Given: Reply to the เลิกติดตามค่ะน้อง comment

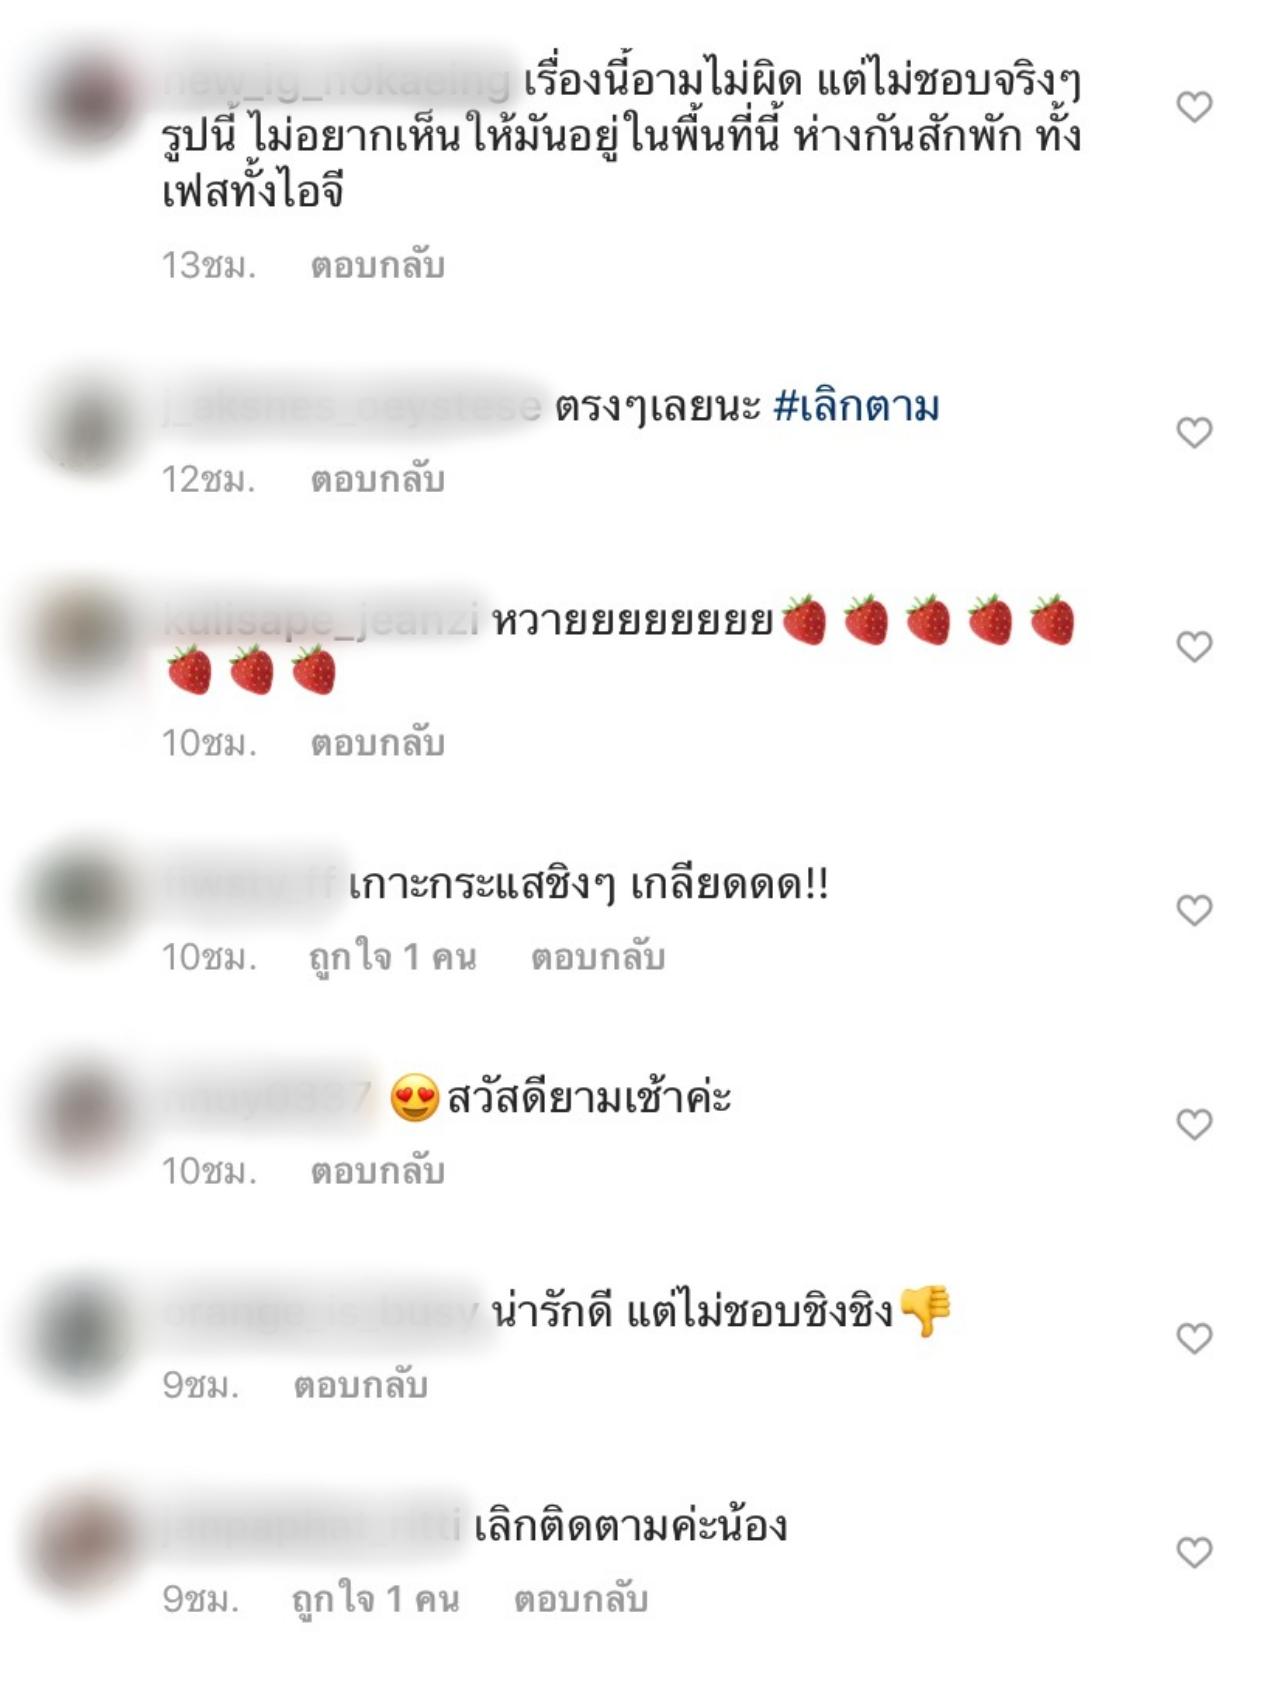Looking at the screenshot, I should 580,1599.
